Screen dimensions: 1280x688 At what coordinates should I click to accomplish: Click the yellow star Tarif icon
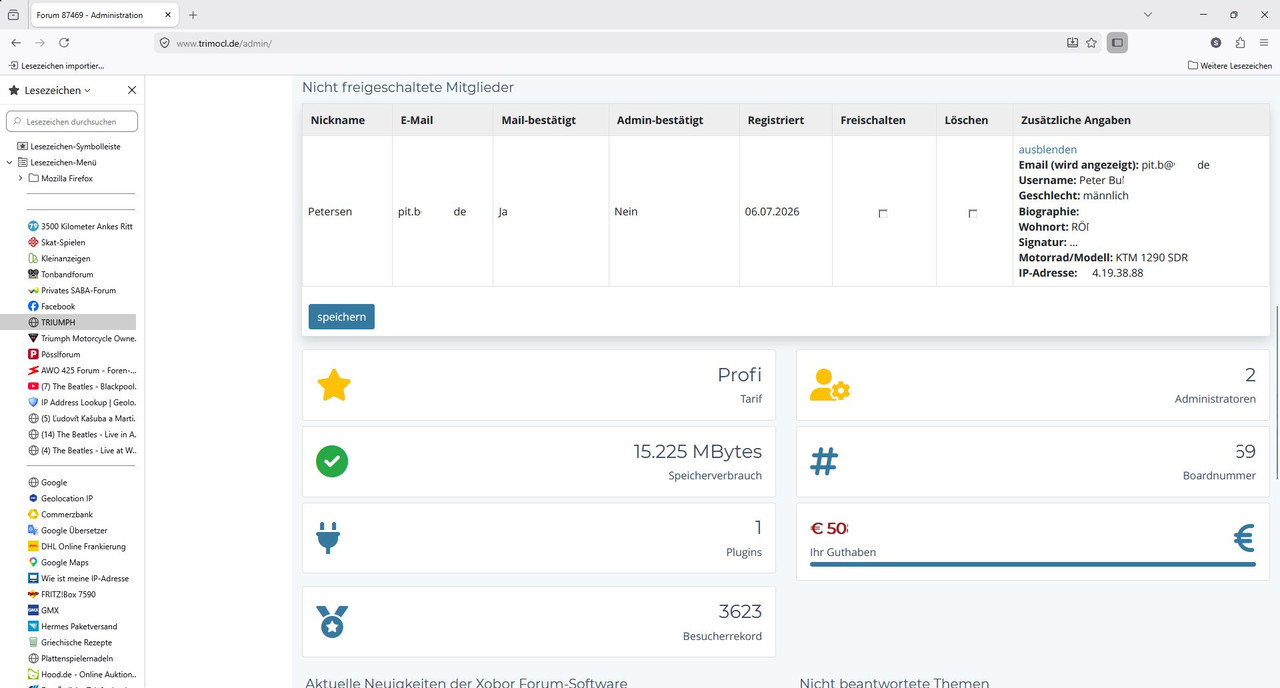tap(333, 385)
